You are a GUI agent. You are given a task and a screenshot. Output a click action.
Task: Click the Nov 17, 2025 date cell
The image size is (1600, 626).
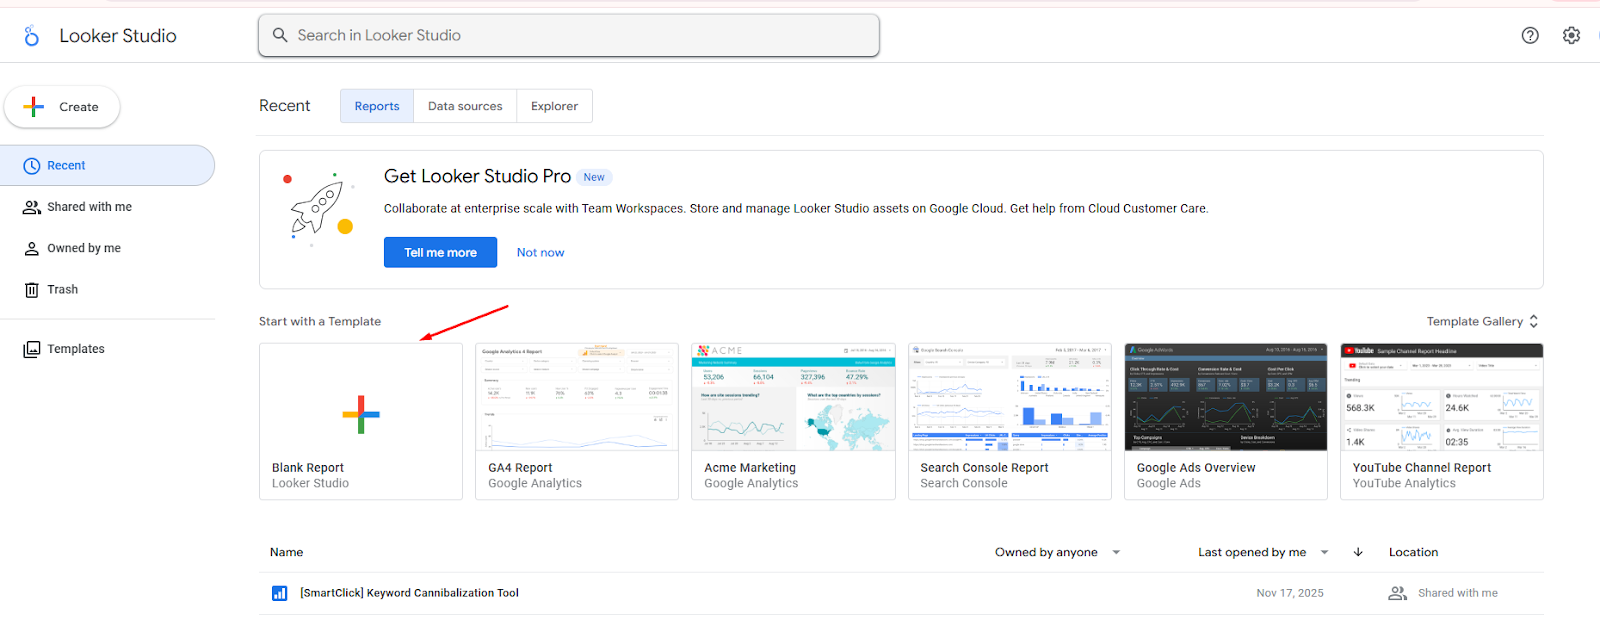(1290, 593)
